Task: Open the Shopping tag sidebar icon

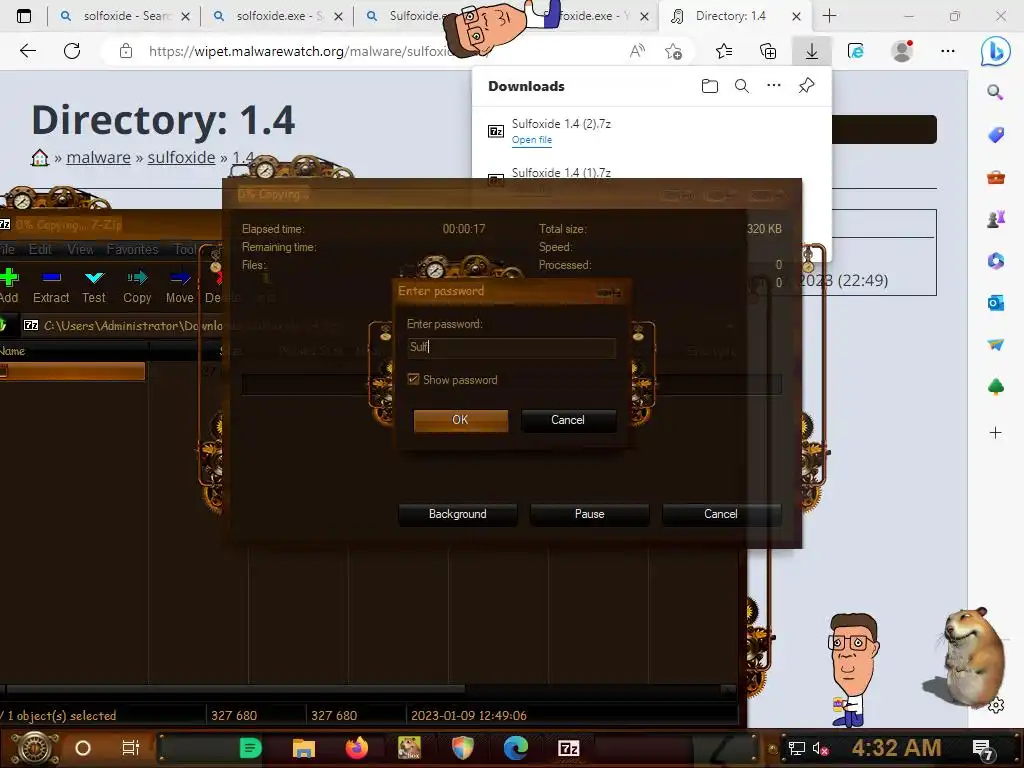Action: pyautogui.click(x=995, y=135)
